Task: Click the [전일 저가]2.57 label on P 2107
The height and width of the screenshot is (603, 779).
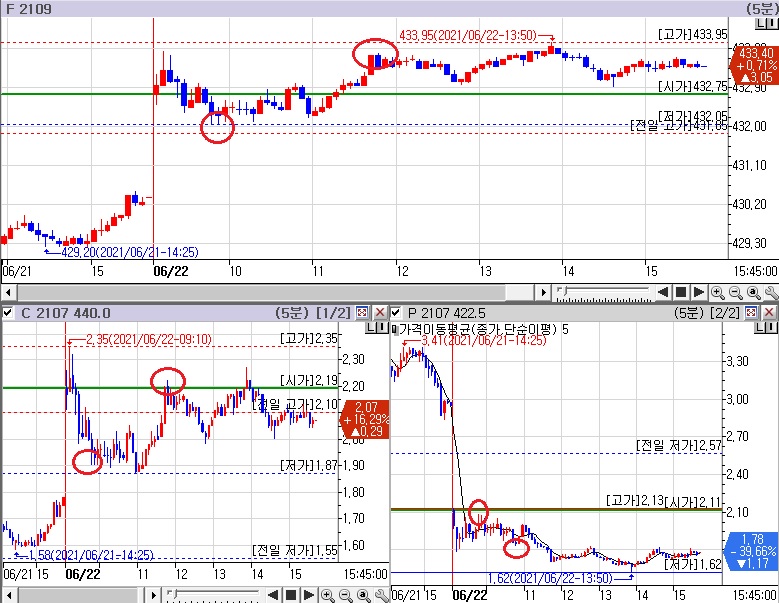Action: click(x=679, y=445)
